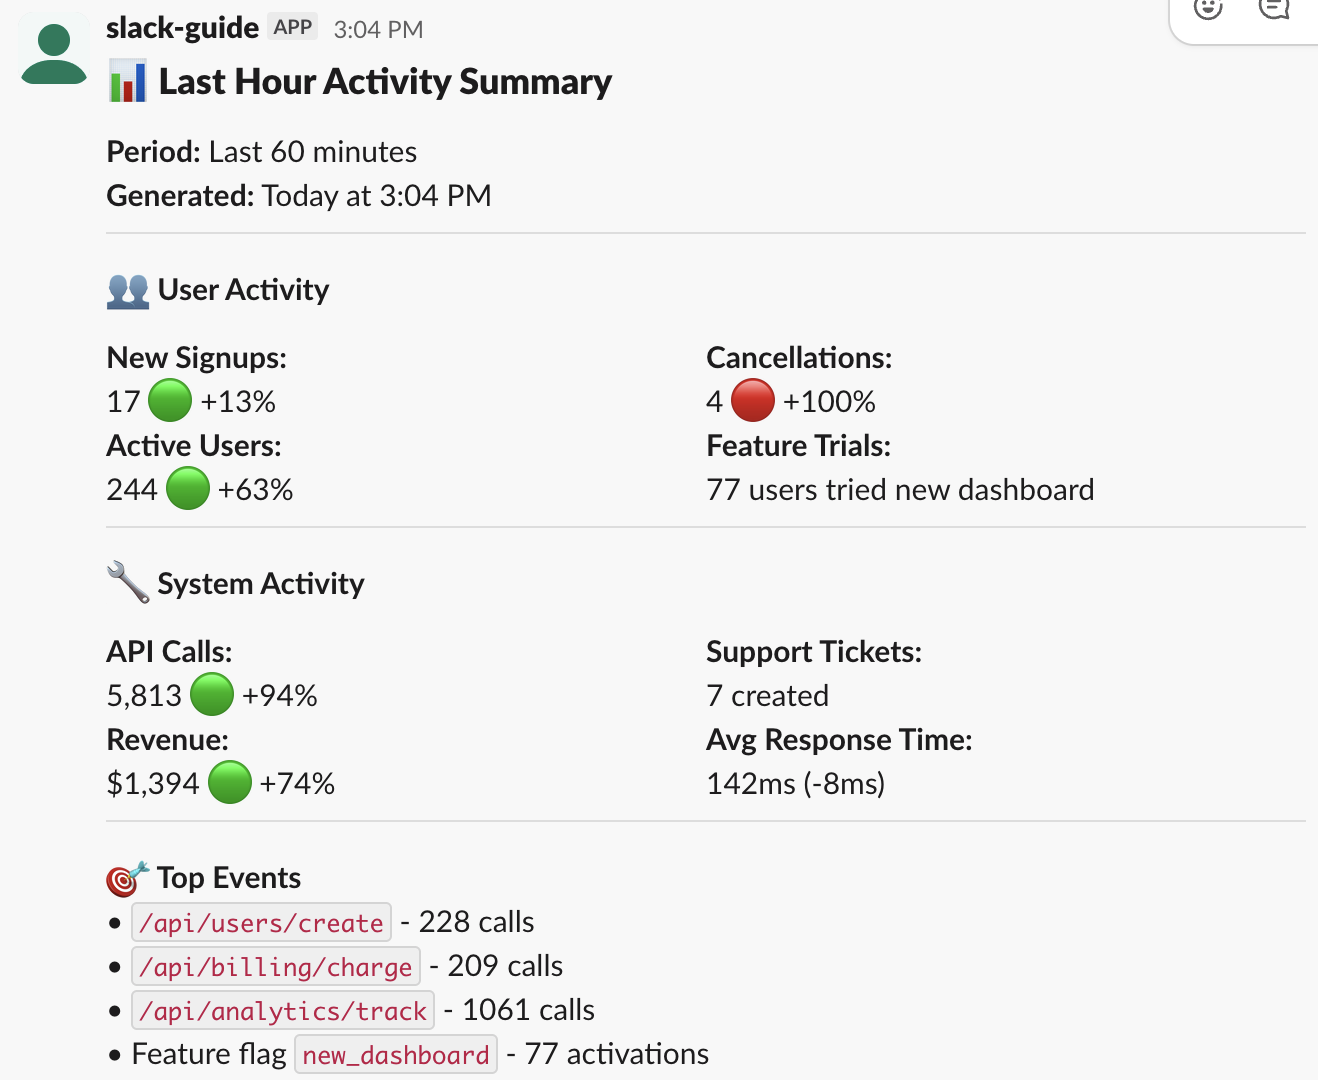
Task: Select the /api/analytics/track code snippet
Action: [x=282, y=1010]
